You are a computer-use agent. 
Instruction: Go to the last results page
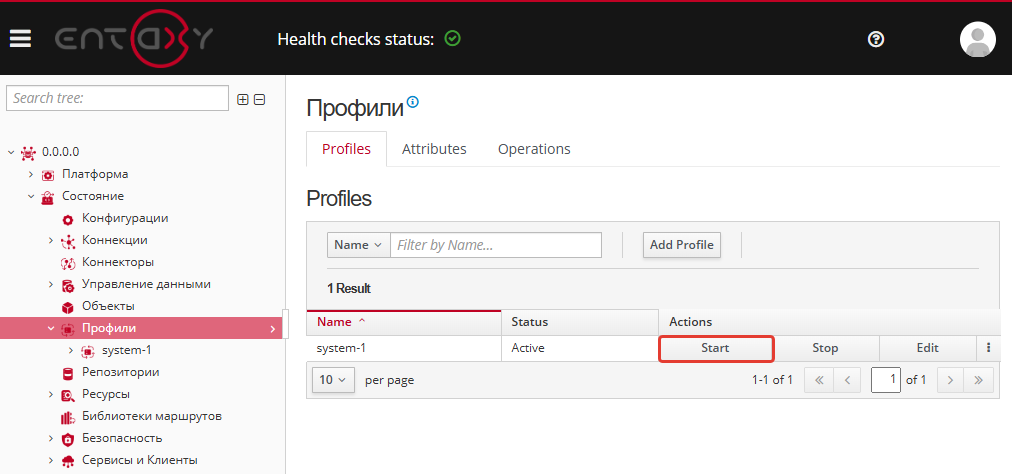[x=978, y=380]
